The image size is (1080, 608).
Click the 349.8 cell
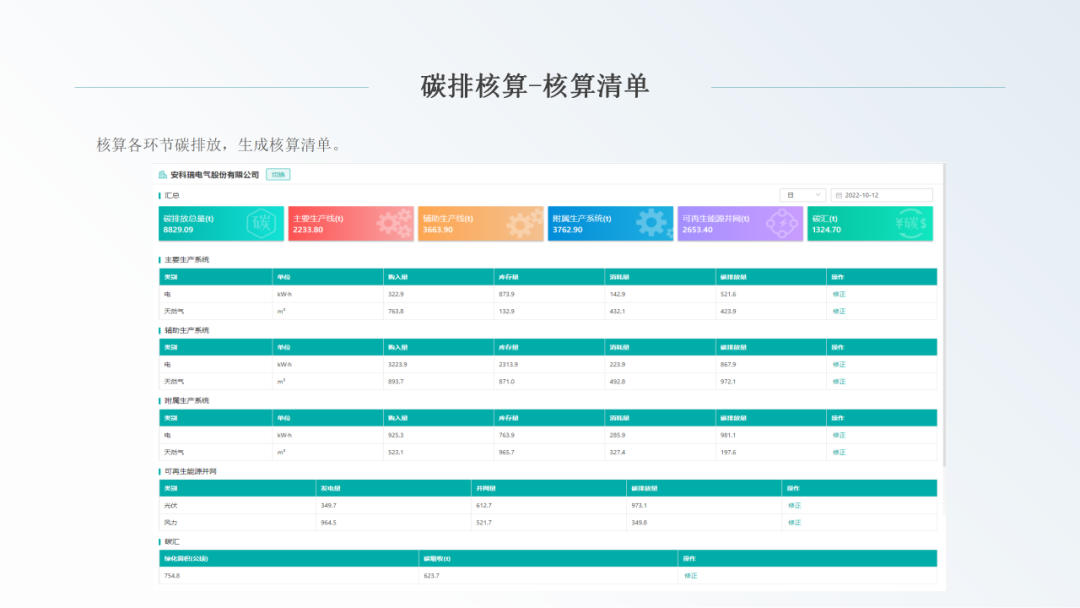(x=639, y=523)
